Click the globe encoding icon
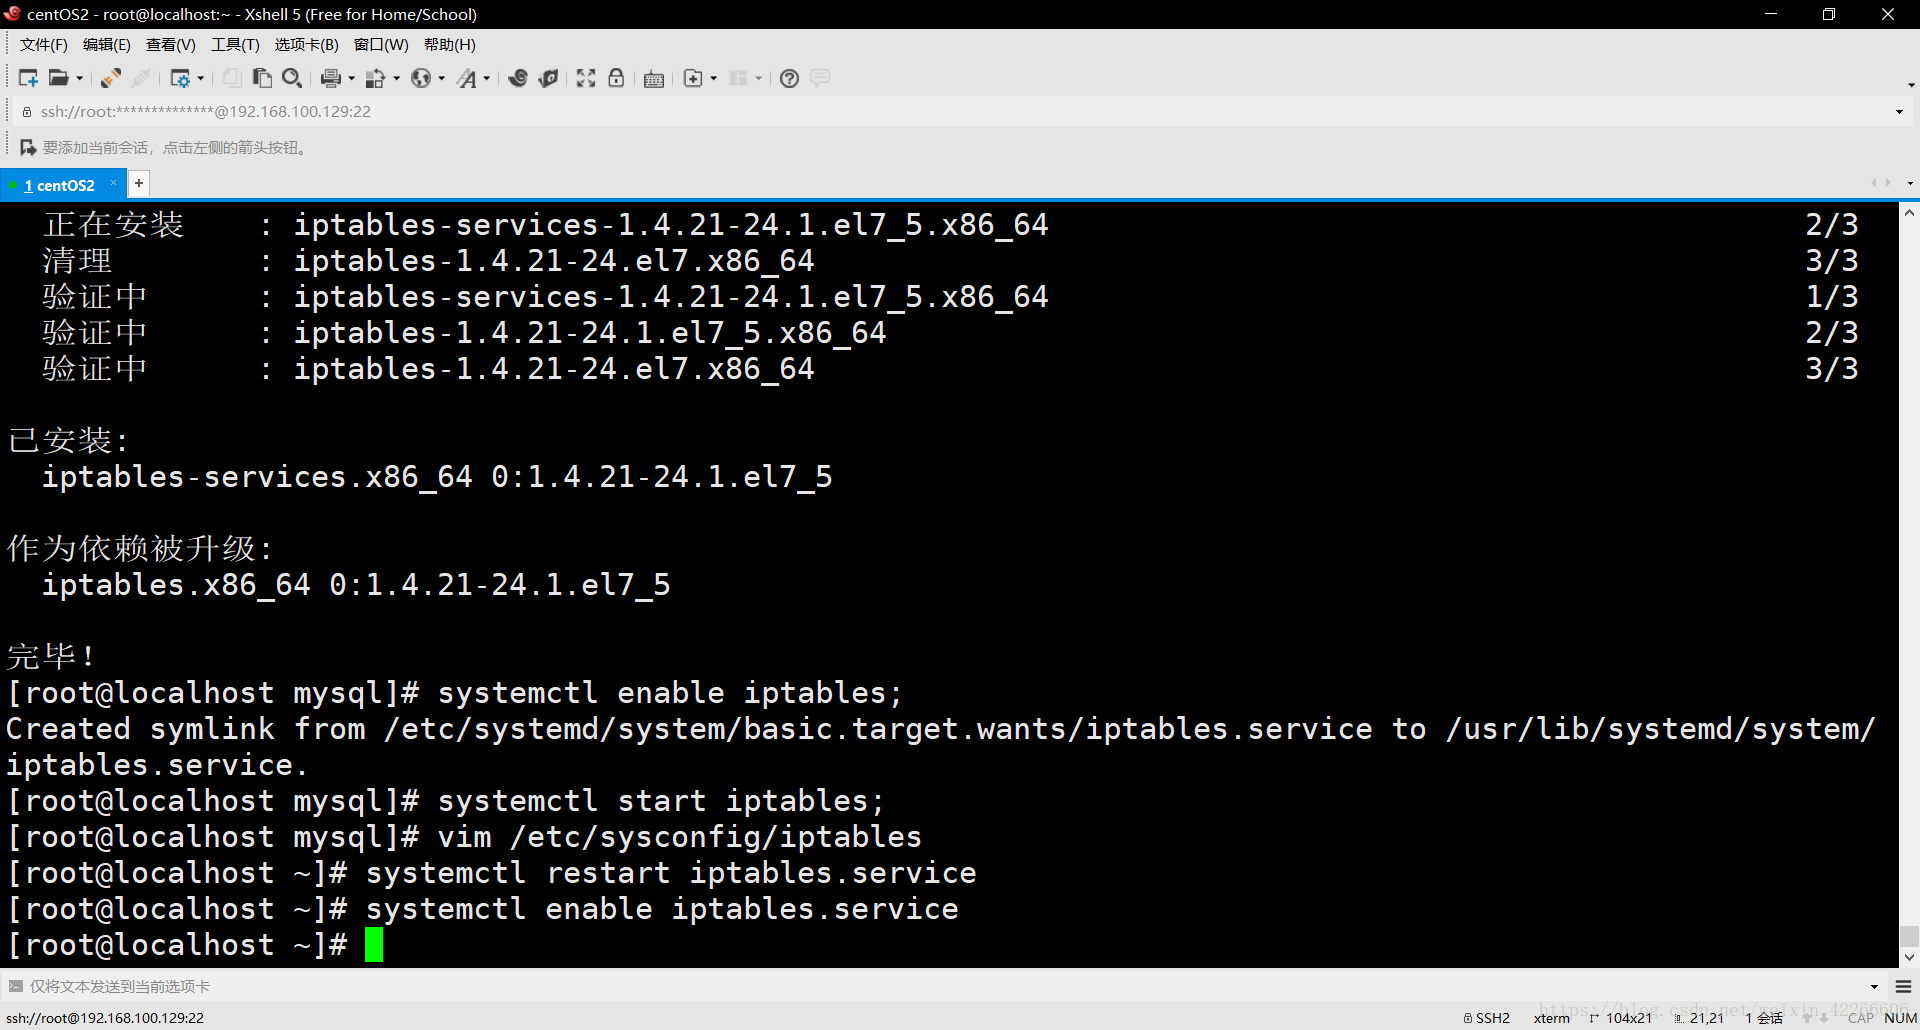Image resolution: width=1920 pixels, height=1030 pixels. [x=421, y=78]
